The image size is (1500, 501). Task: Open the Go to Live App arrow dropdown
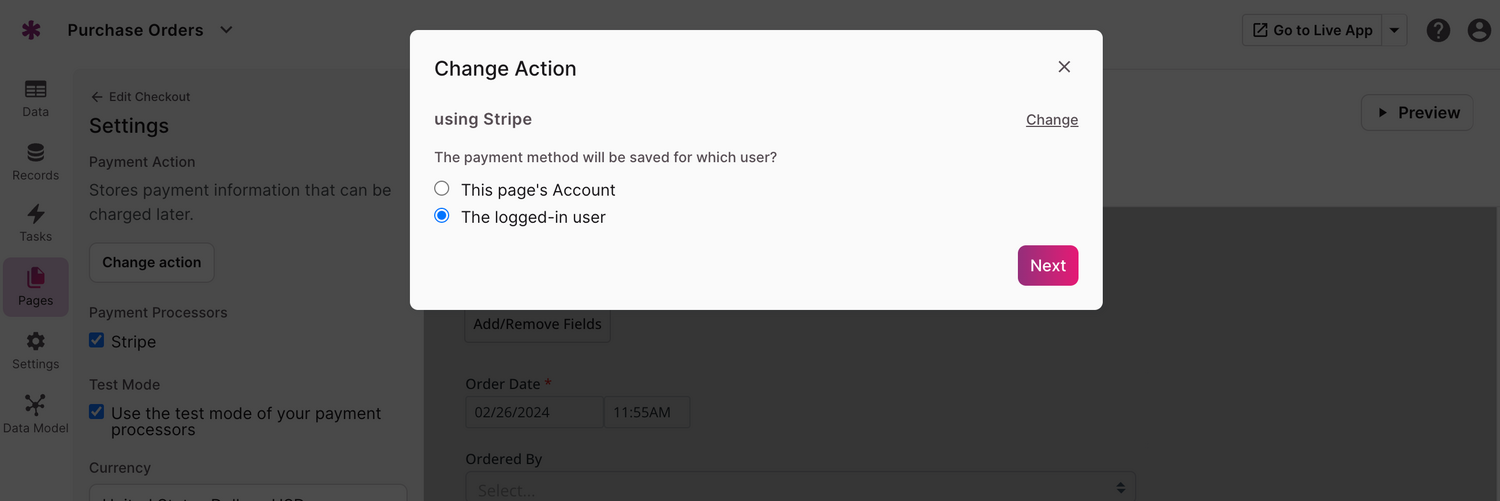1394,30
